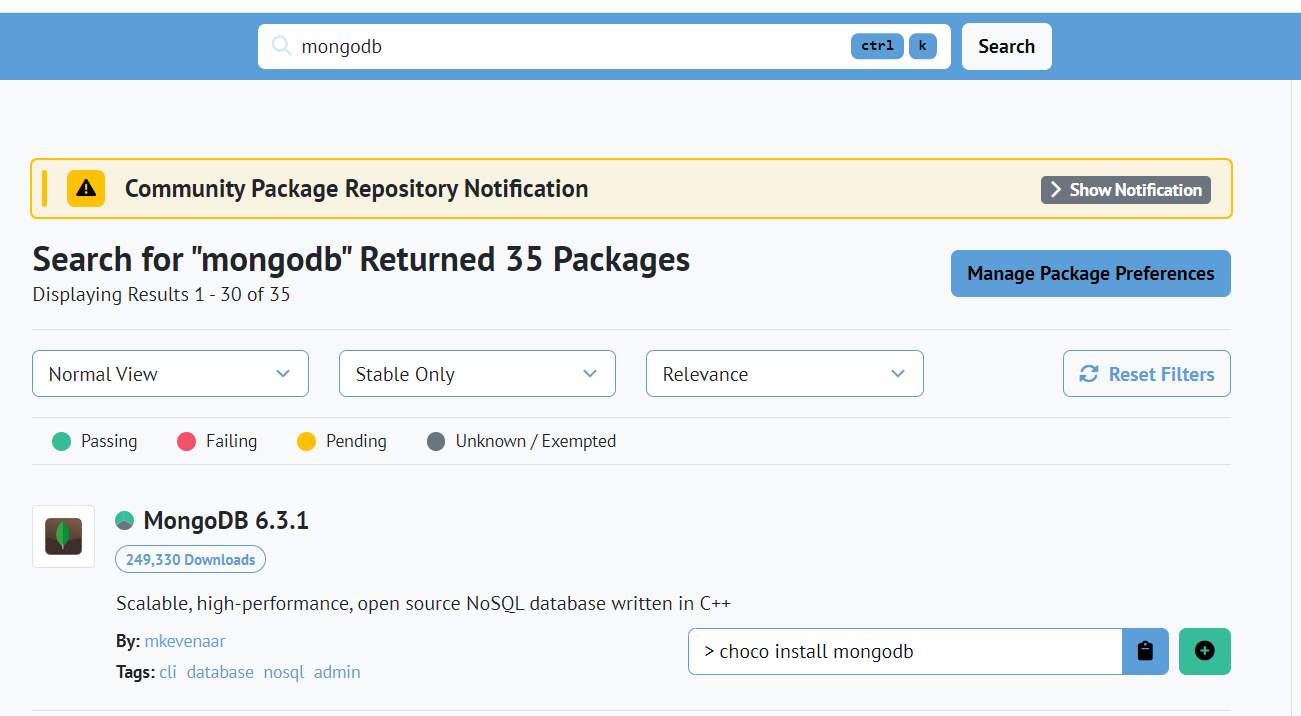Open the Relevance sort dropdown
This screenshot has height=716, width=1301.
pyautogui.click(x=784, y=374)
